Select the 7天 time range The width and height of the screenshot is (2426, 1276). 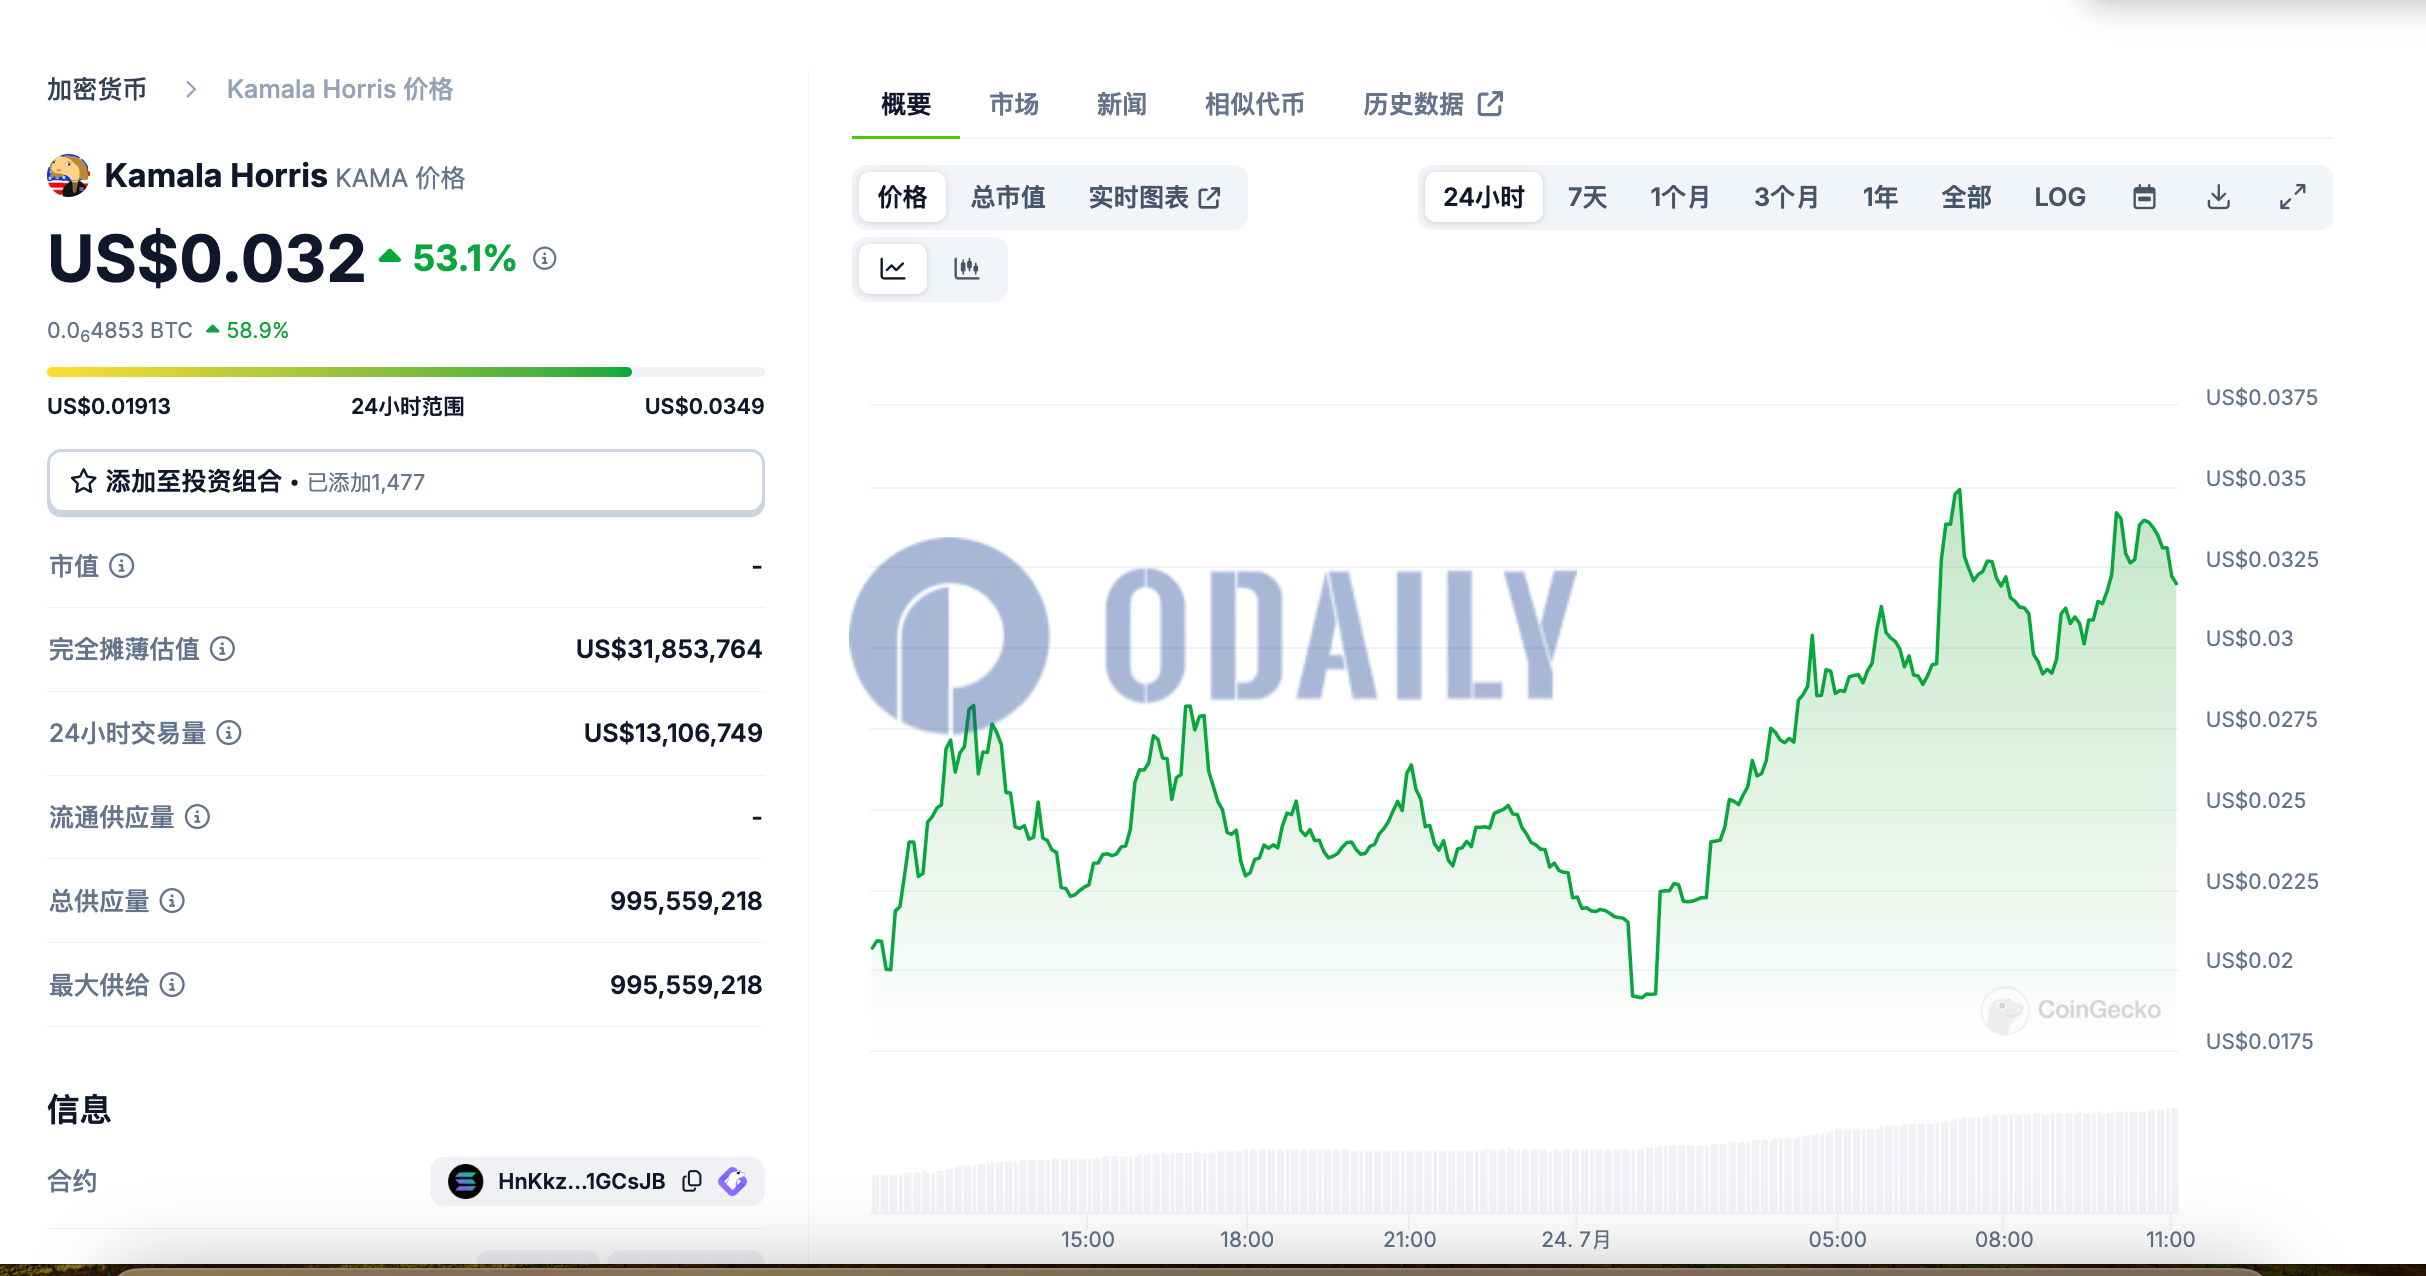pyautogui.click(x=1587, y=197)
